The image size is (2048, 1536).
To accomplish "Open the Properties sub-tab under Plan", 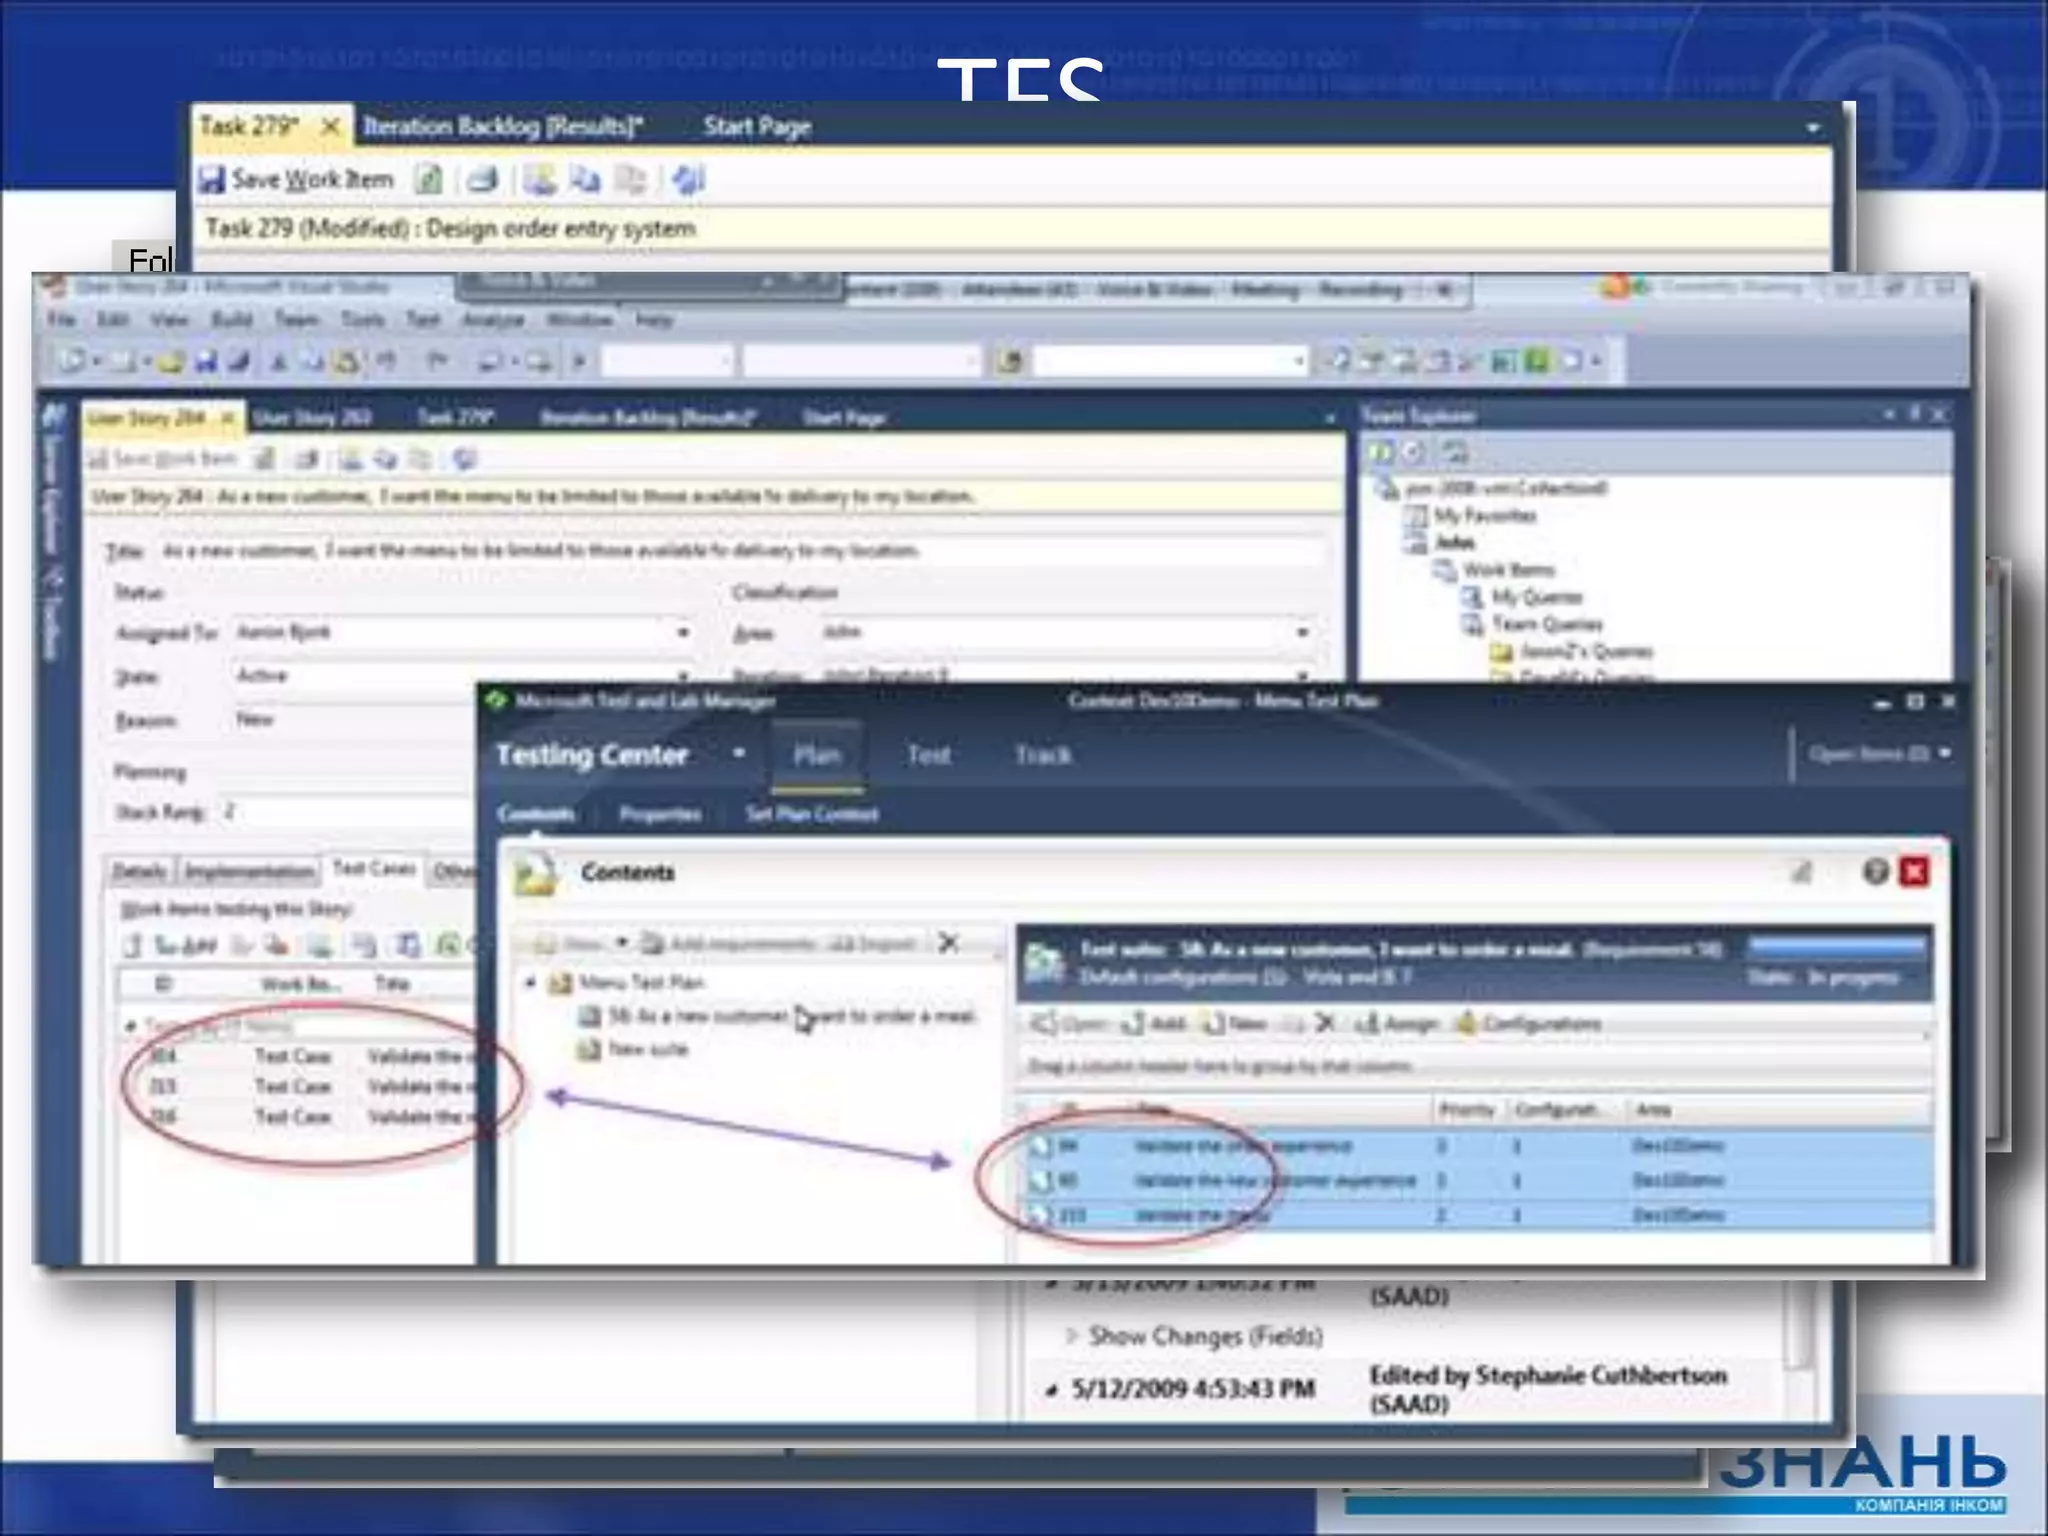I will [660, 814].
